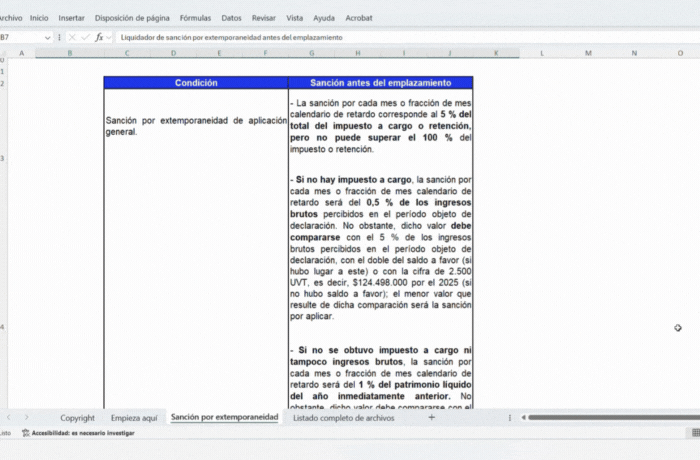Screen dimensions: 700x460
Task: Add a new sheet with plus icon
Action: 431,418
